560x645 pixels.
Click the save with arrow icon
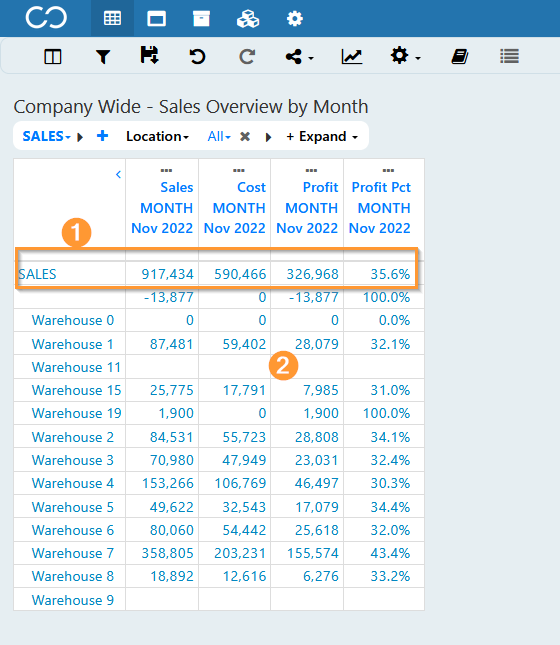(149, 55)
